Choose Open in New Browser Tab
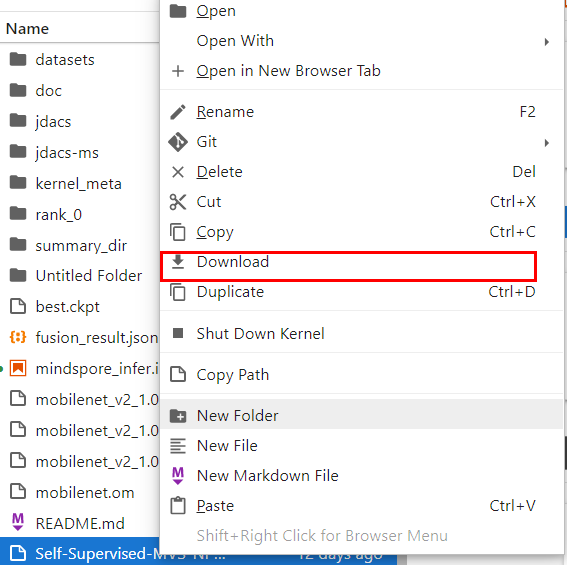The image size is (567, 565). click(x=288, y=71)
